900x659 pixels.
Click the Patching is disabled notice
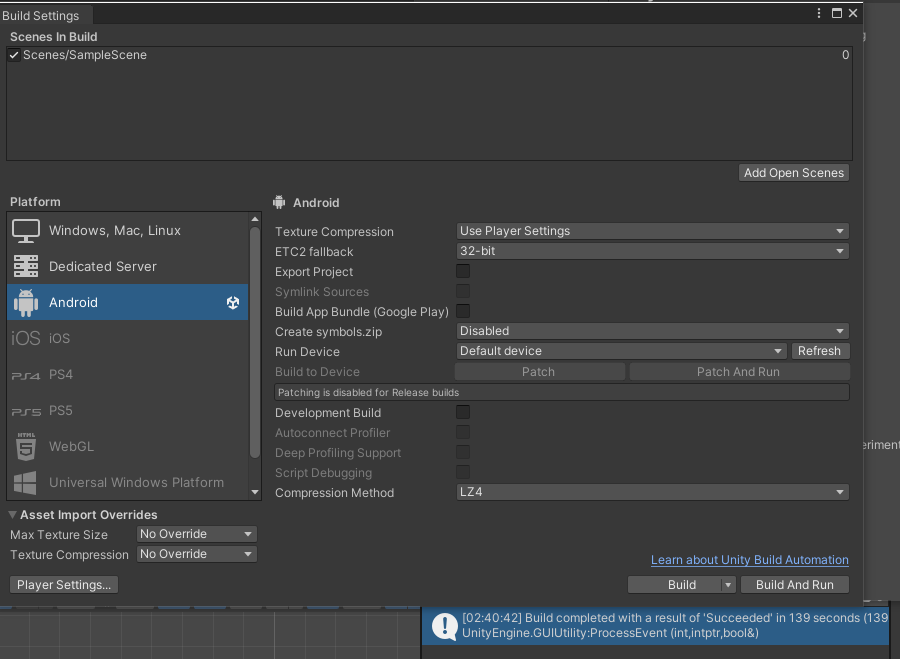pos(562,392)
